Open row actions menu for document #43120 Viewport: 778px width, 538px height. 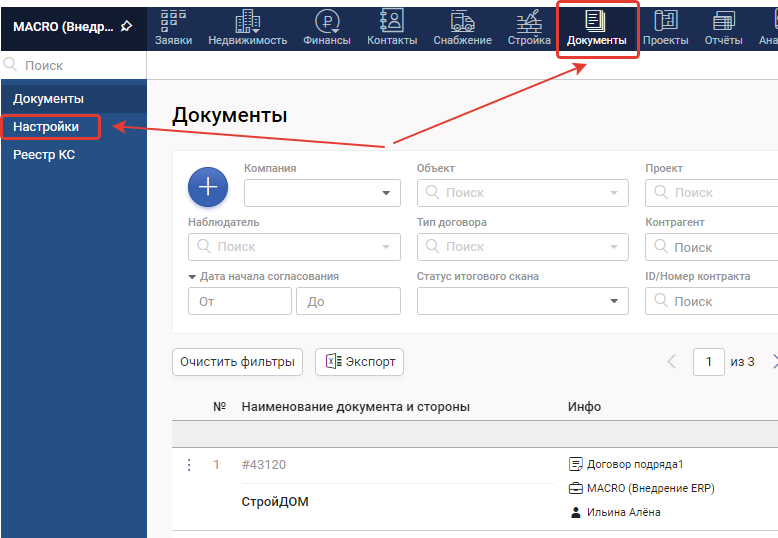(x=188, y=464)
